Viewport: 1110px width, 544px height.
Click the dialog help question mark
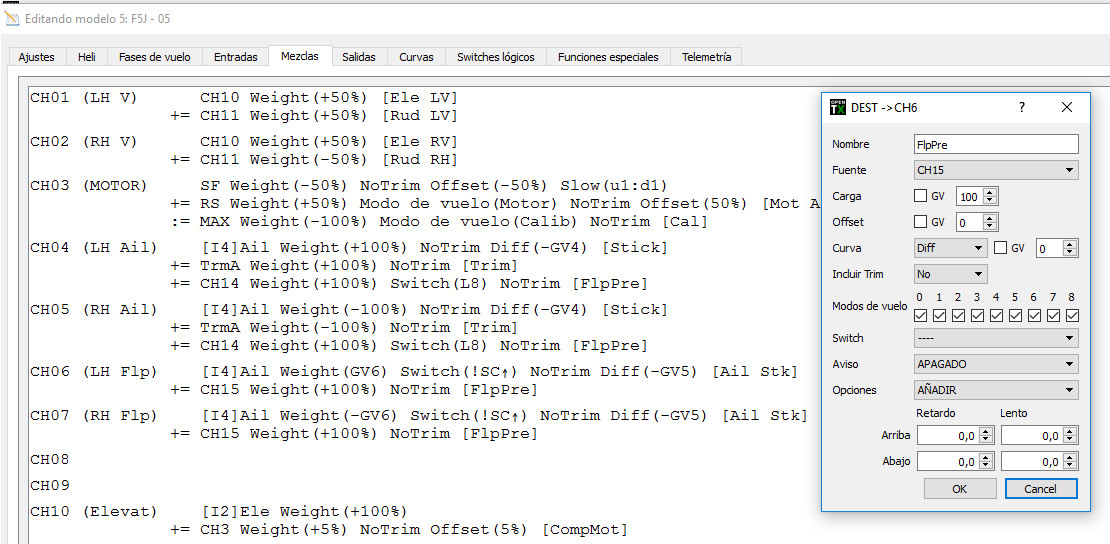(1021, 107)
